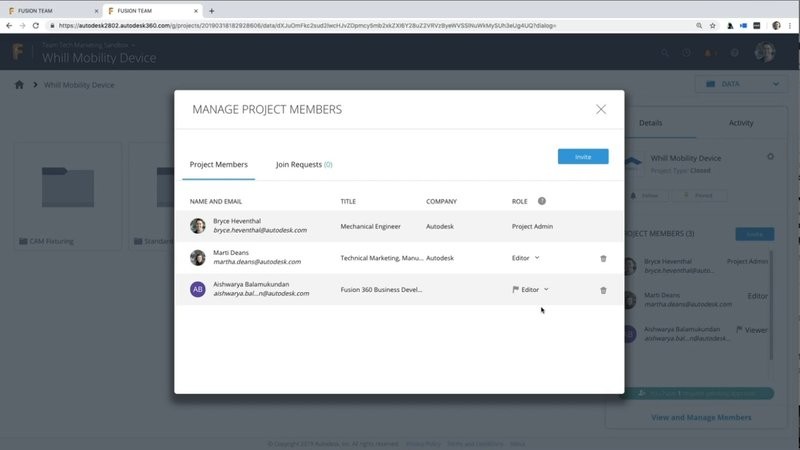Select the Project Members tab
The height and width of the screenshot is (450, 800).
(x=219, y=164)
